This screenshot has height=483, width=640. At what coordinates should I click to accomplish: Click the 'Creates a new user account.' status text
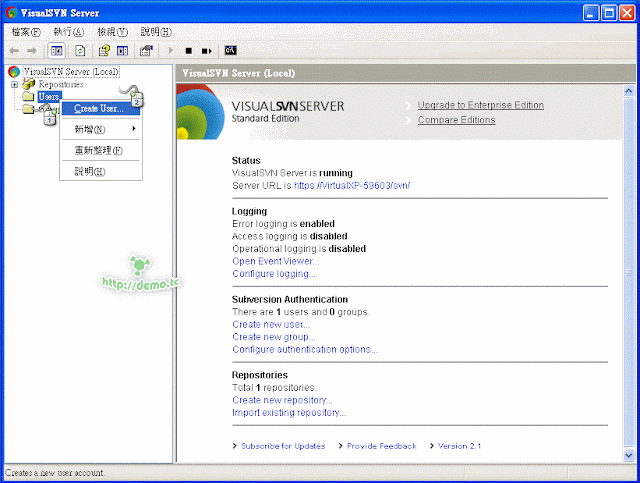[55, 473]
